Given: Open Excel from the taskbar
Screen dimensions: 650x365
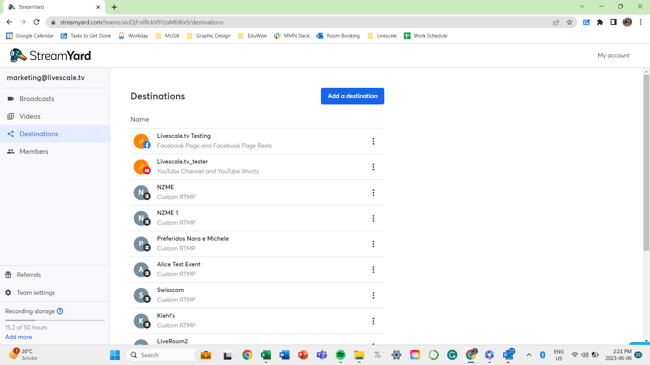Looking at the screenshot, I should (266, 355).
